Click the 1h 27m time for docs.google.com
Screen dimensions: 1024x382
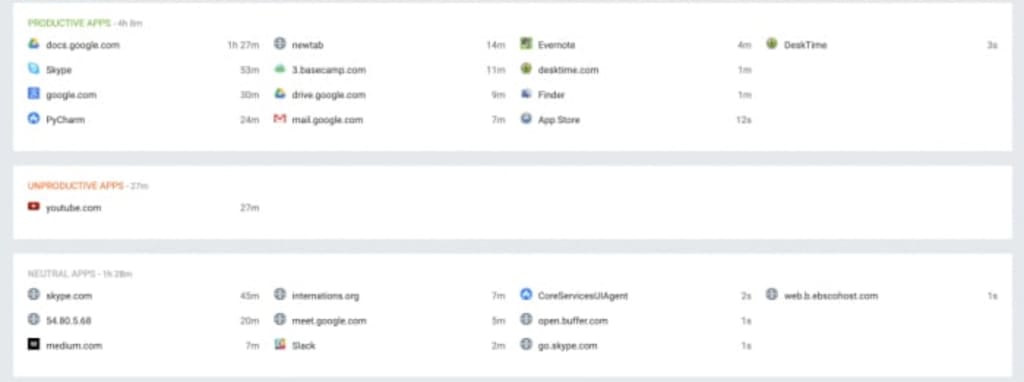pyautogui.click(x=243, y=45)
